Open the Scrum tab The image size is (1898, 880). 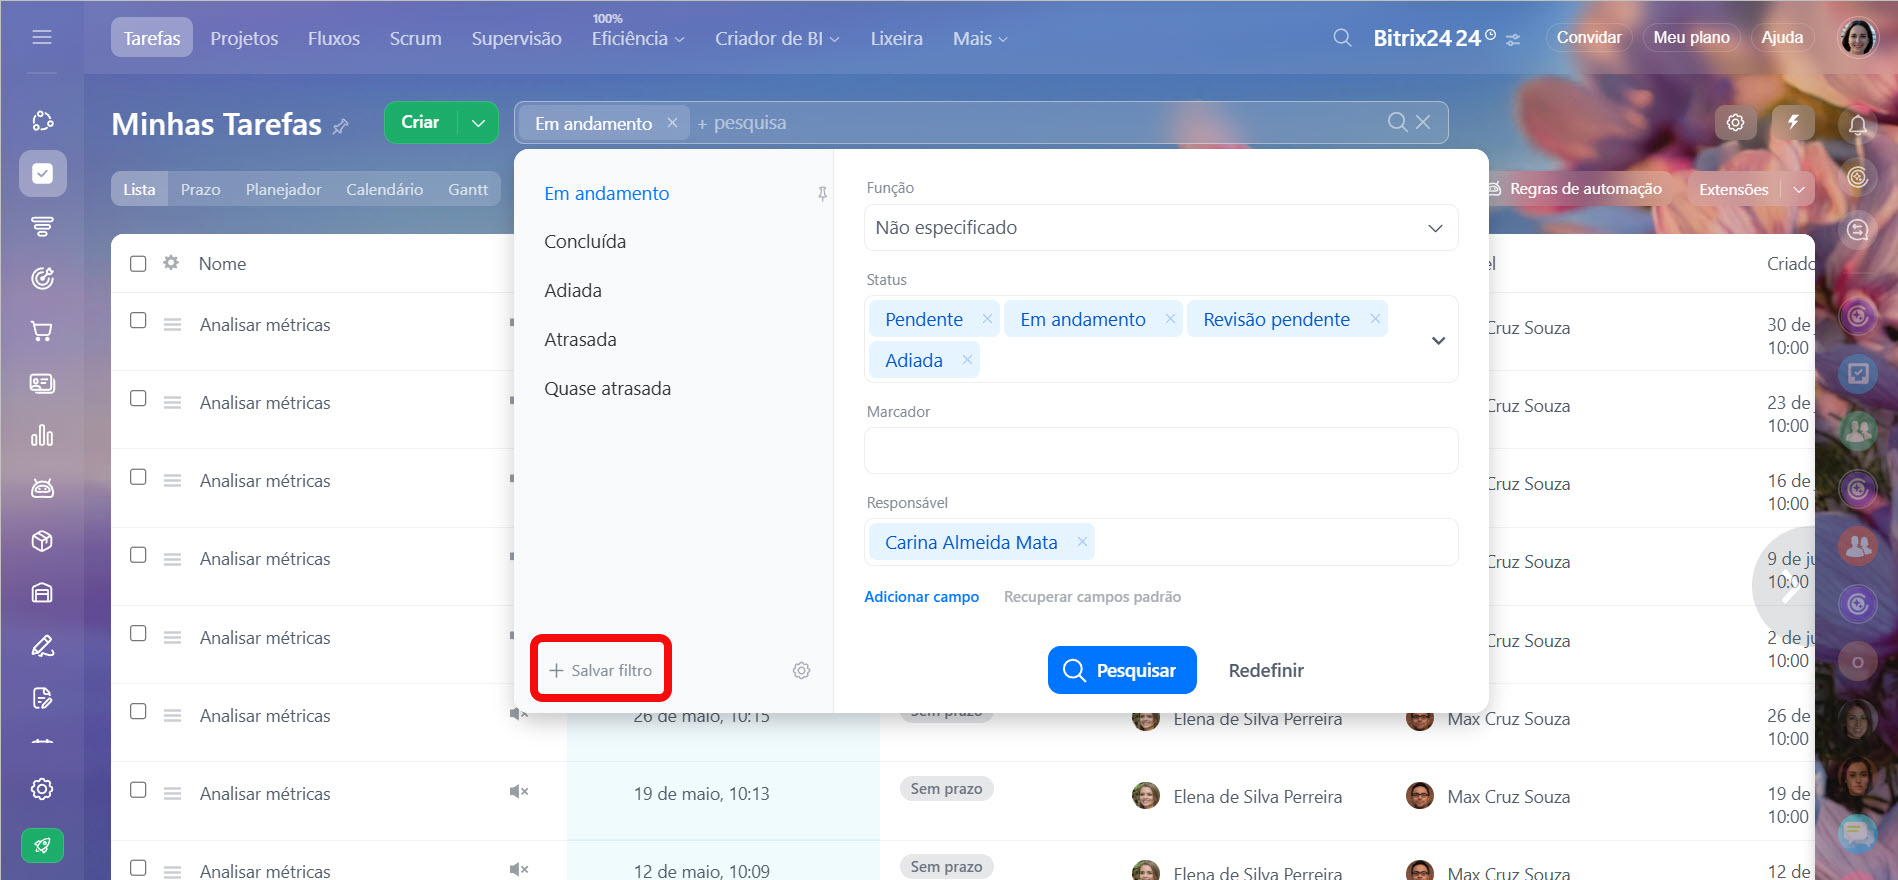[x=415, y=38]
